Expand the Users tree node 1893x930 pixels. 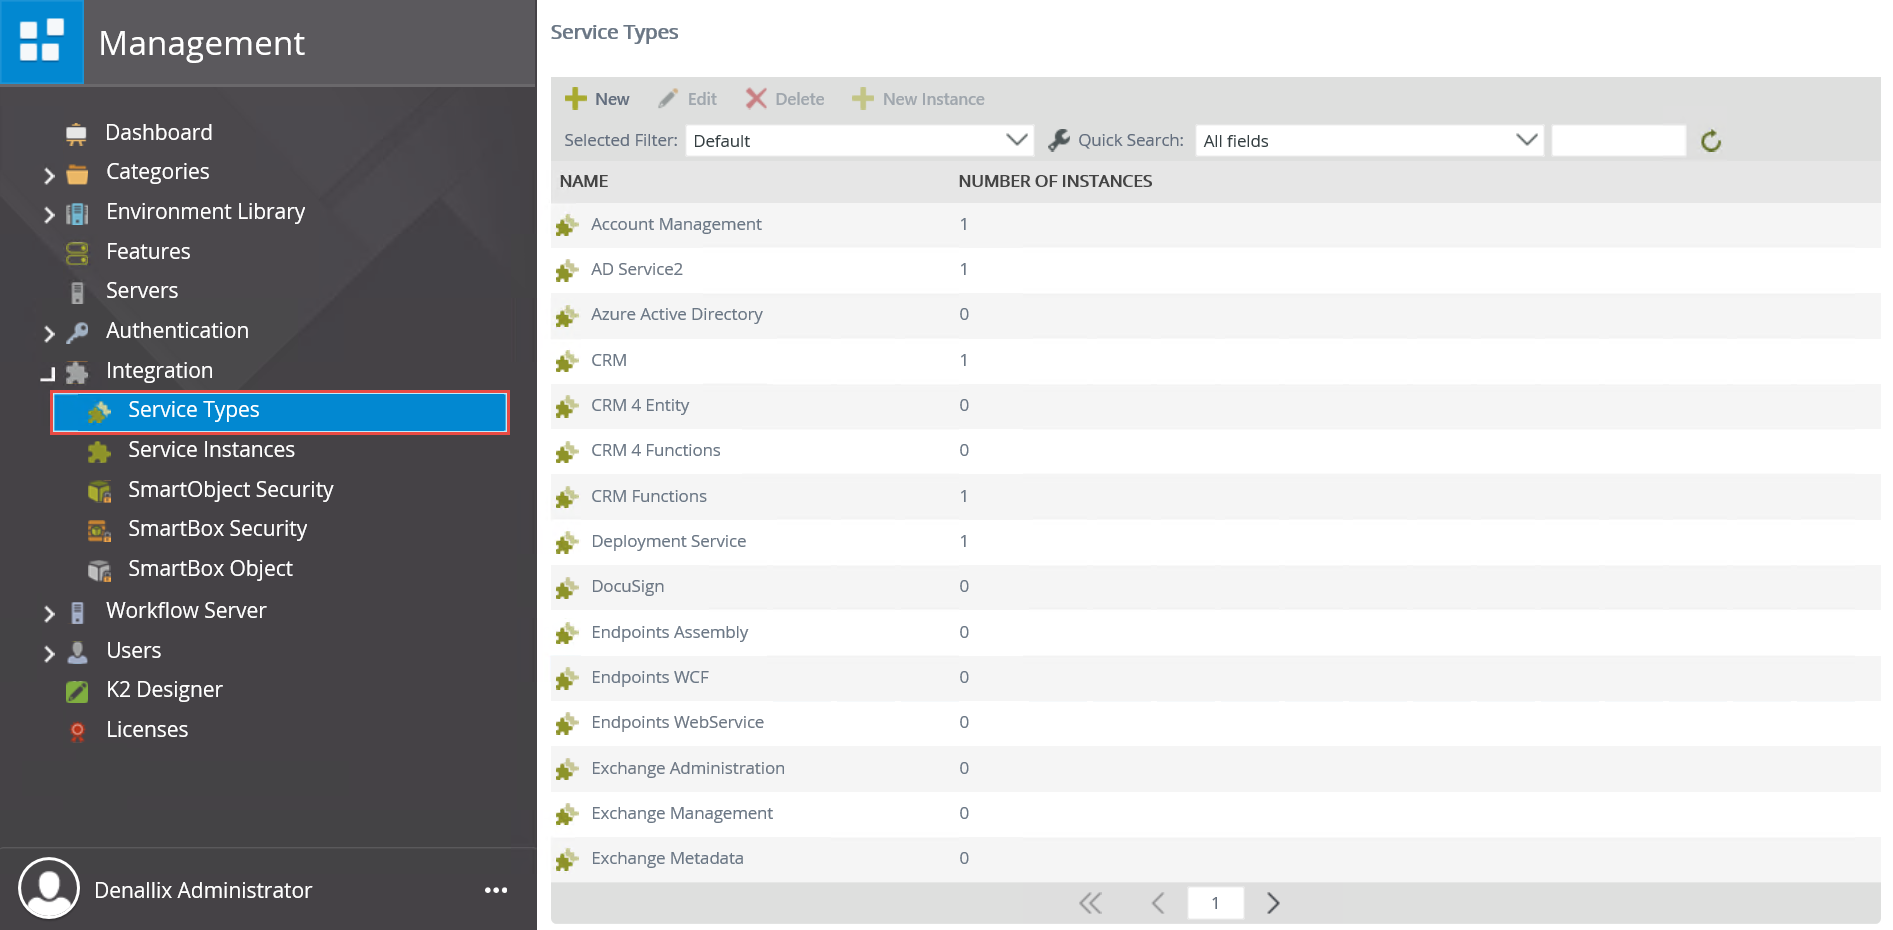click(x=49, y=653)
